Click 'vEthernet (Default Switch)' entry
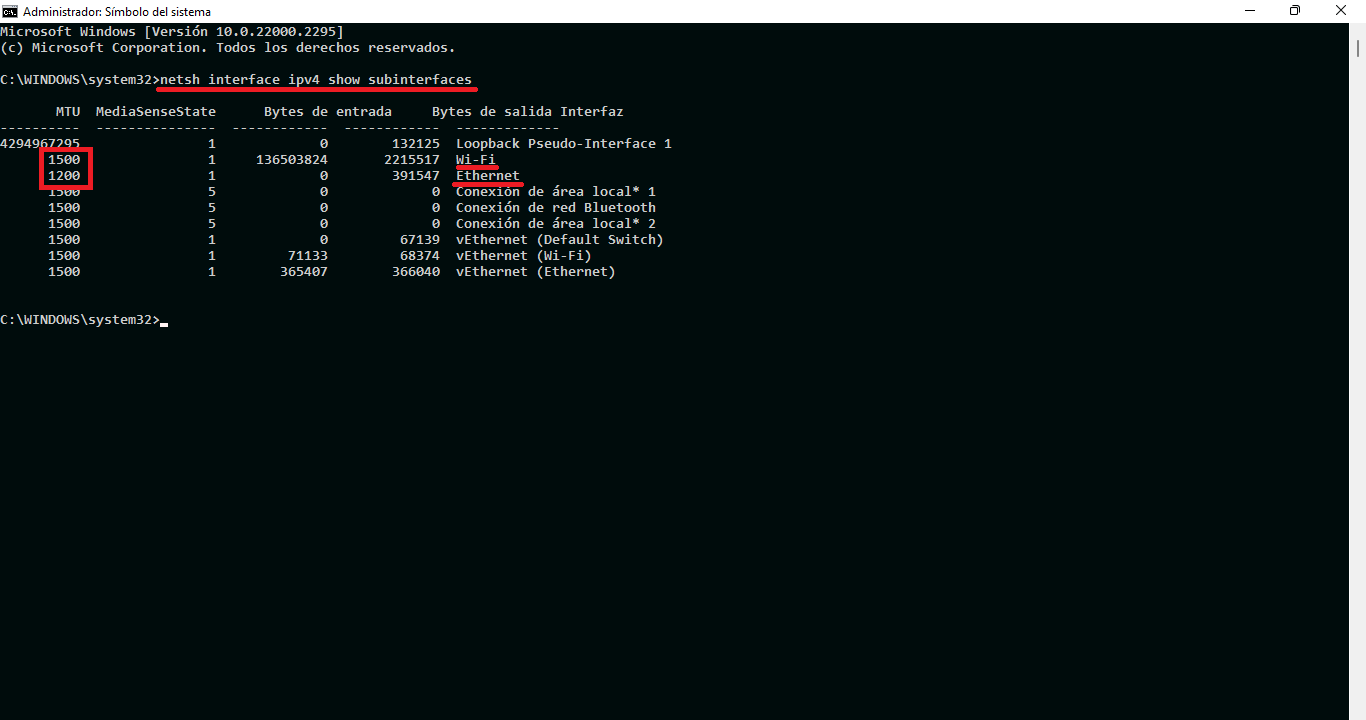Screen dimensions: 1366x720 pyautogui.click(x=560, y=239)
